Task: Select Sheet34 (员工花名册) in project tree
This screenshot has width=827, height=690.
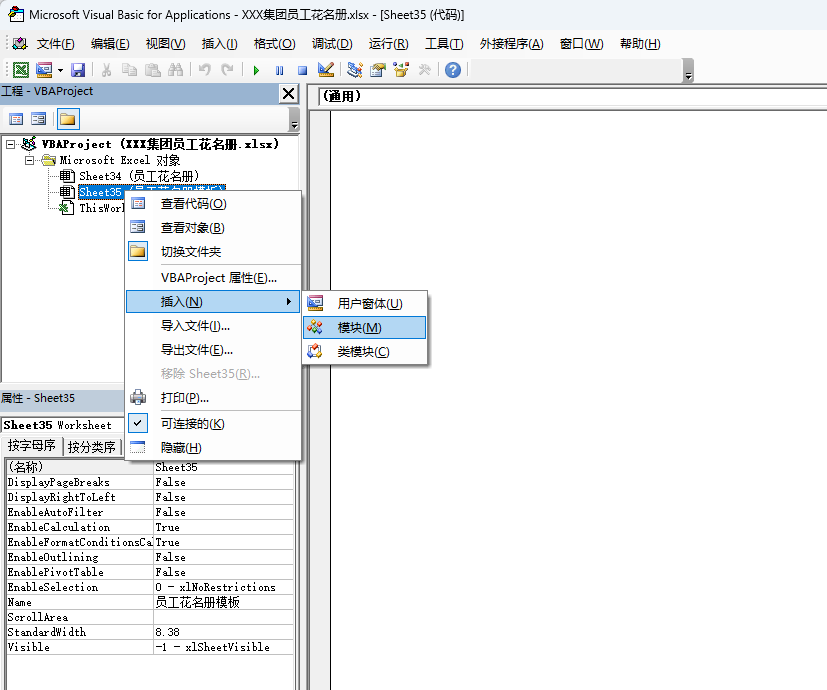Action: [139, 176]
